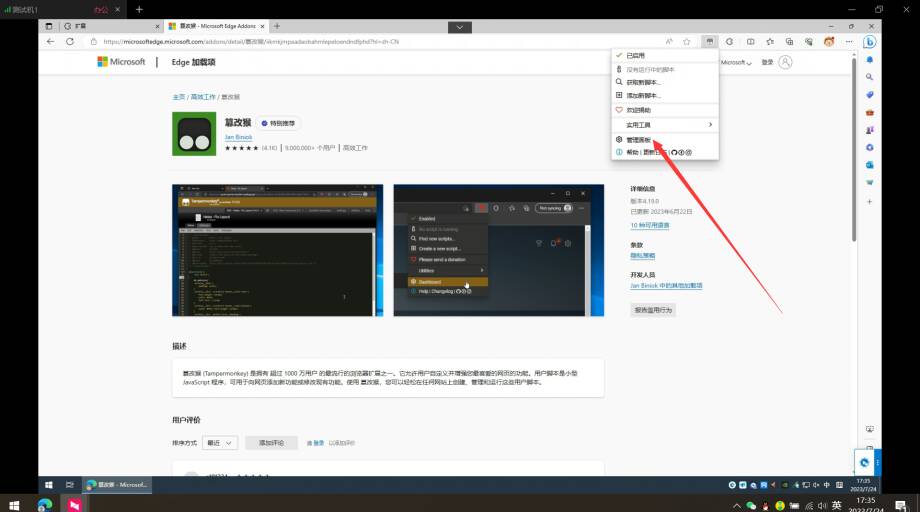Close the Microsoft Edge Addons tab
Viewport: 920px width, 512px height.
(262, 26)
